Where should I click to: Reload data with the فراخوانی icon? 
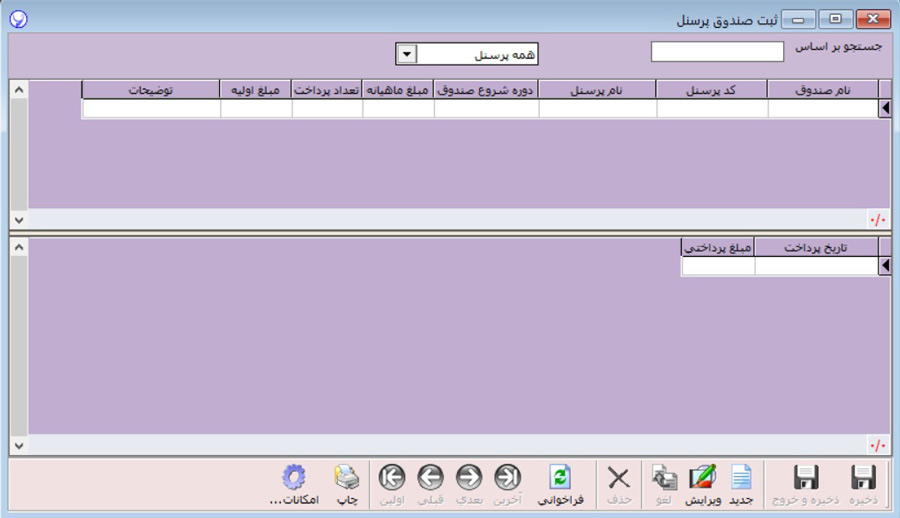click(560, 479)
